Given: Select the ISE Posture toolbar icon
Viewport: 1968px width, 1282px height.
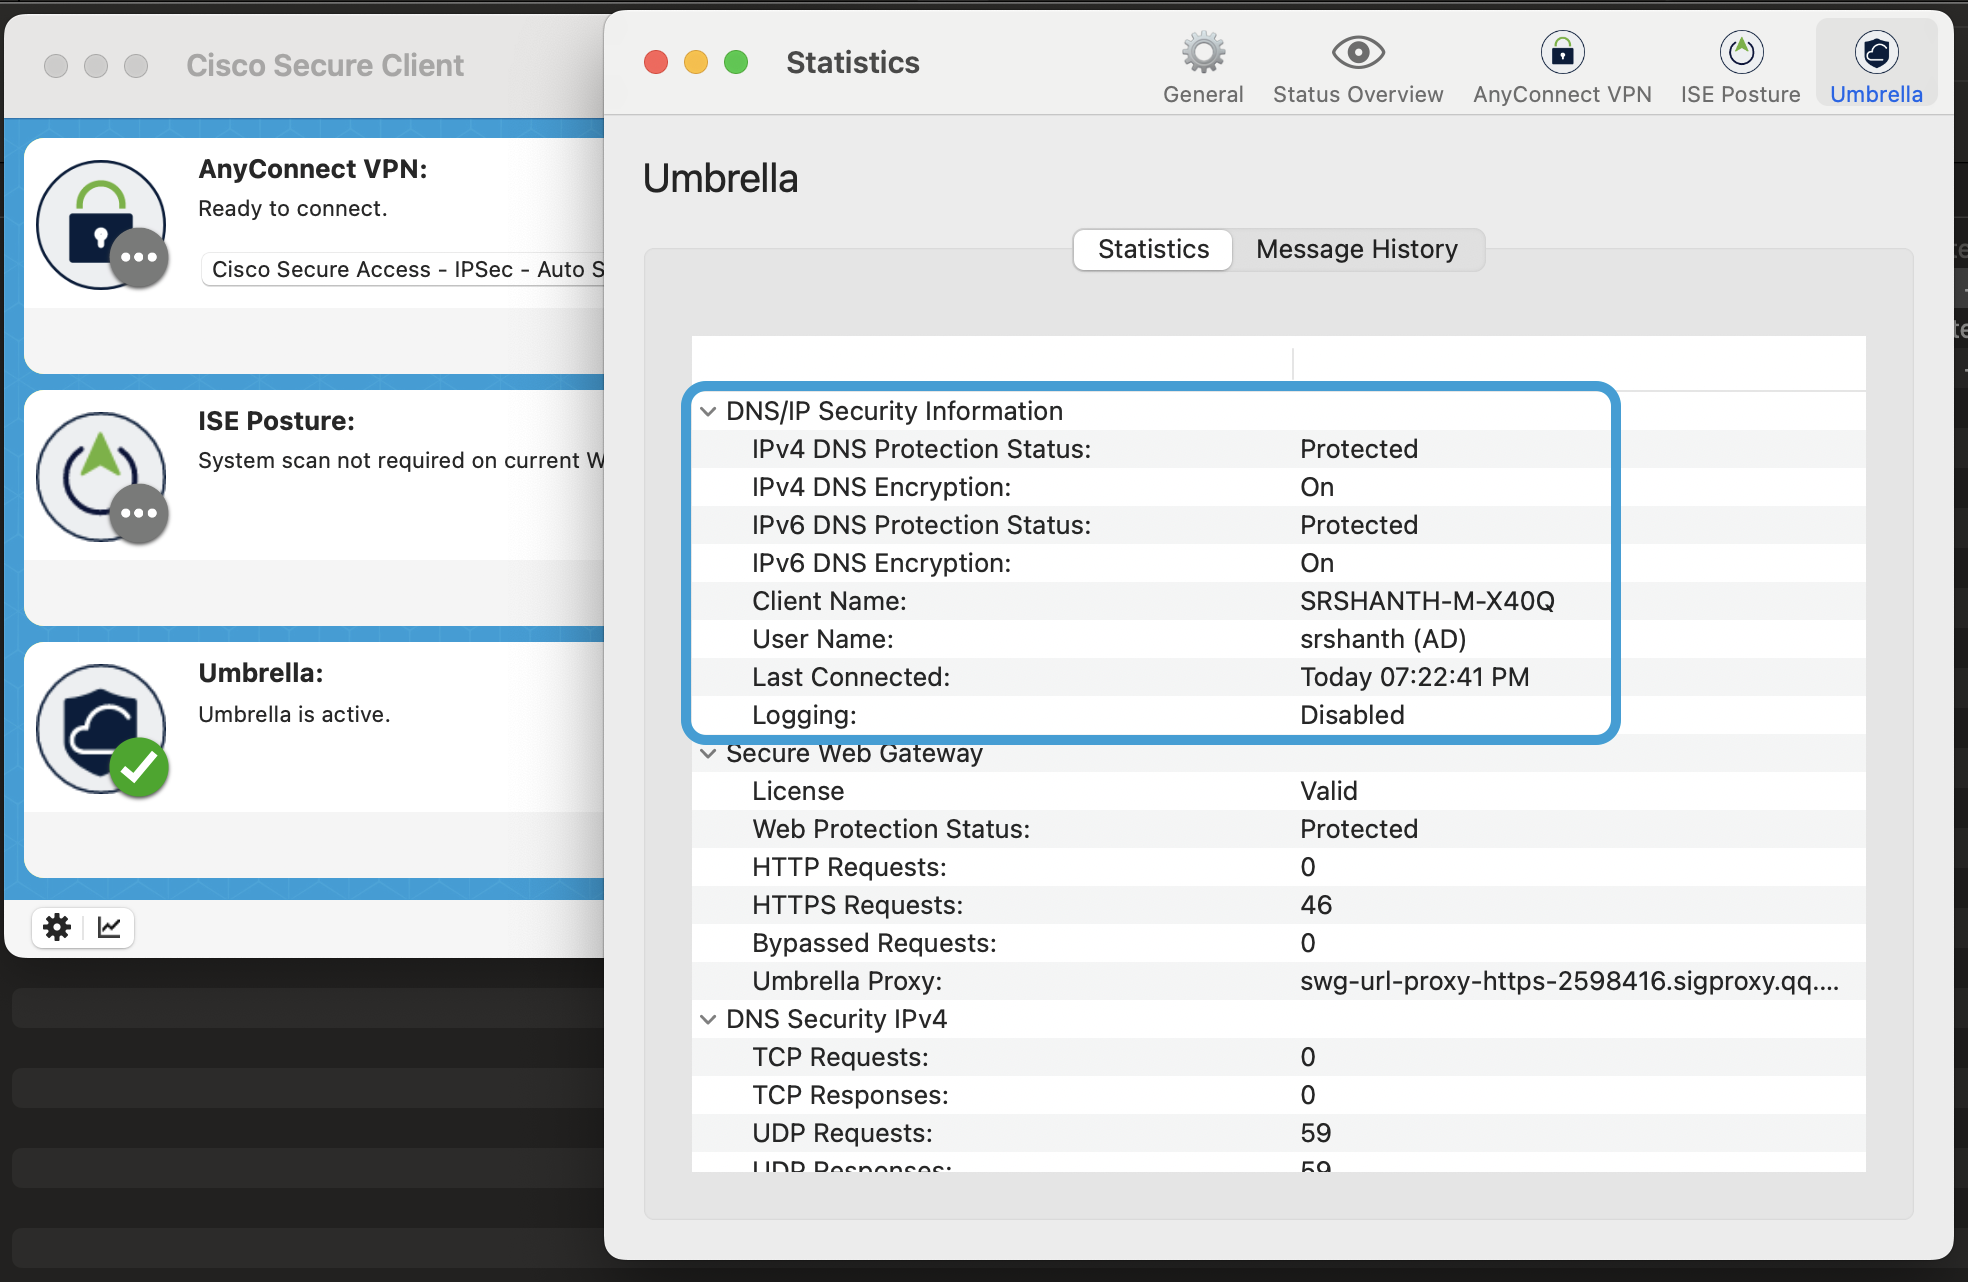Looking at the screenshot, I should point(1741,52).
